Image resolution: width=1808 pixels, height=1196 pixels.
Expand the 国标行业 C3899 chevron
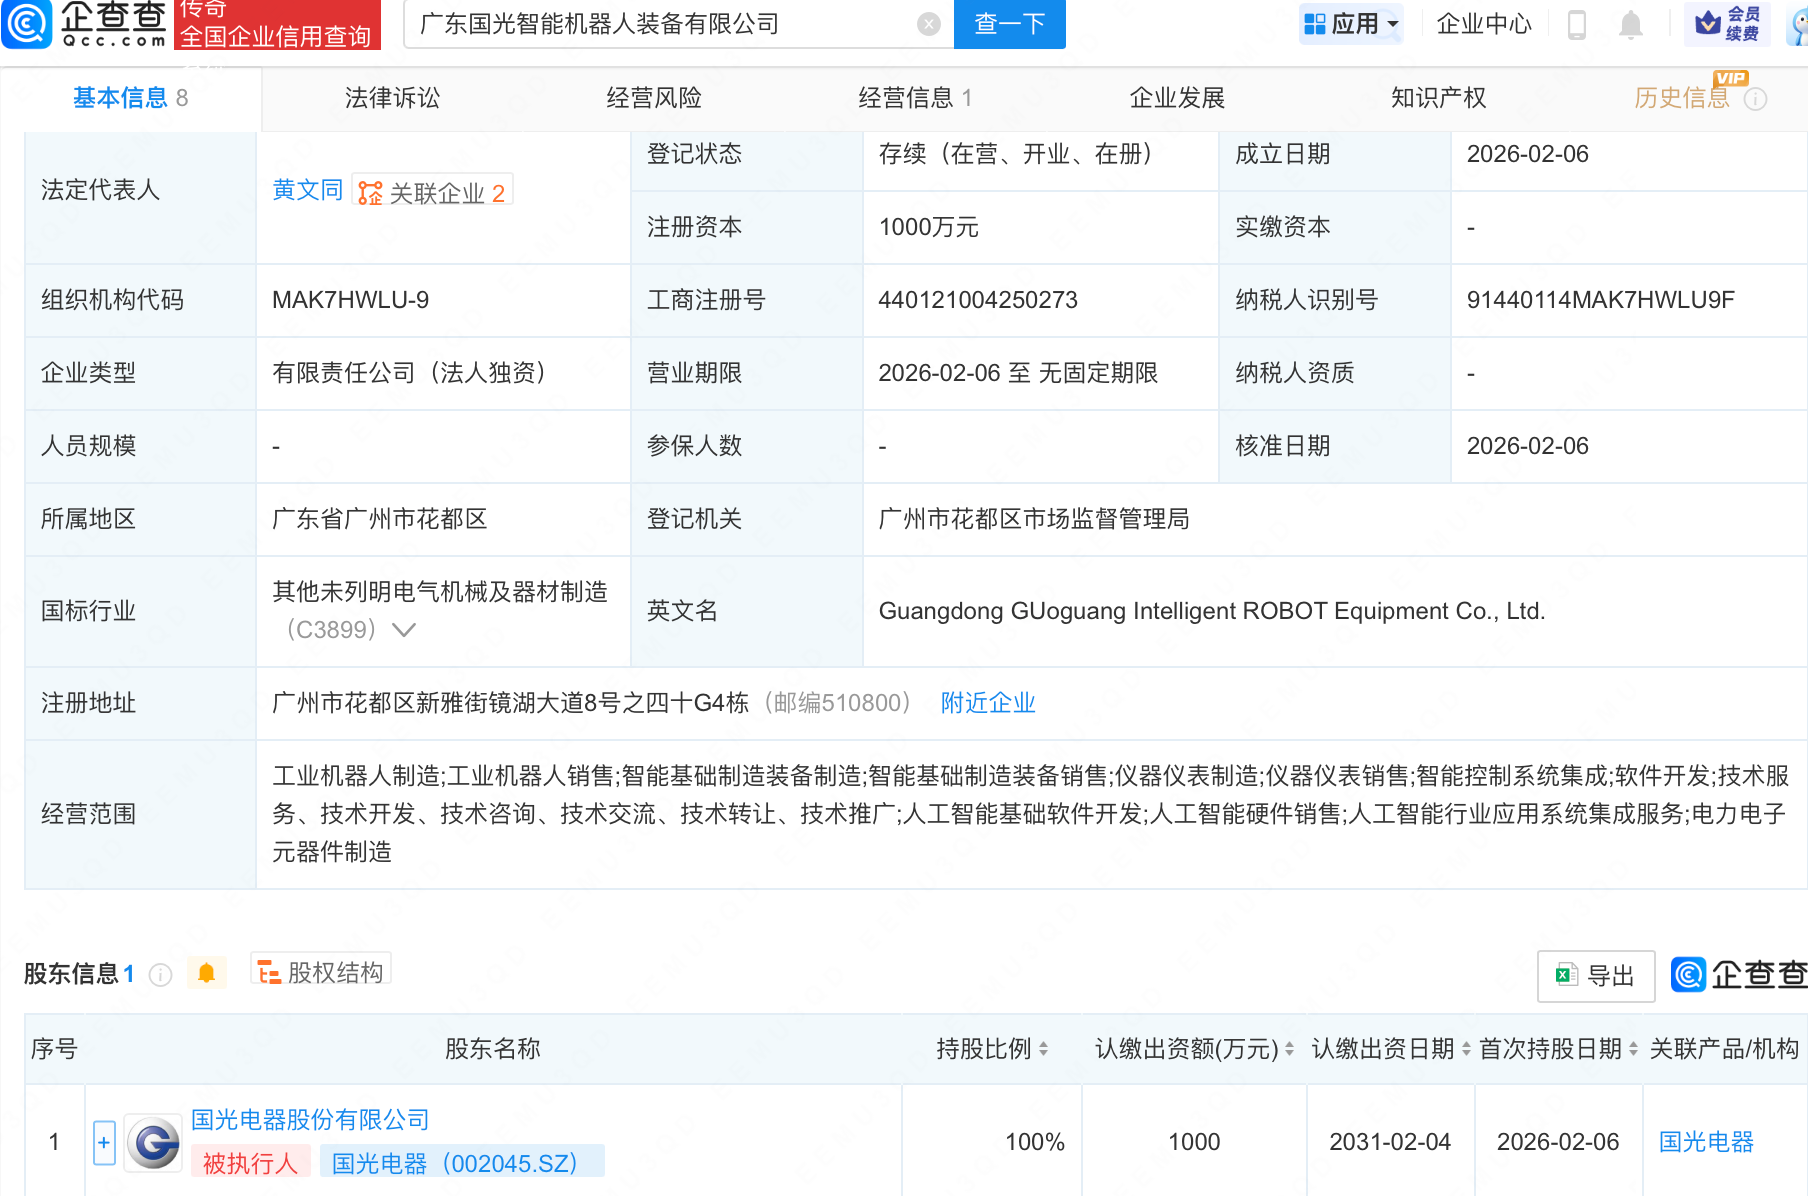tap(404, 630)
